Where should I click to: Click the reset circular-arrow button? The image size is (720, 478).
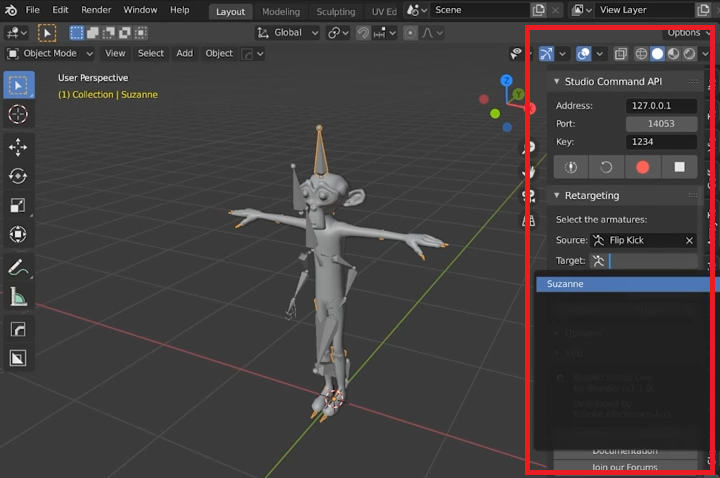pos(606,167)
